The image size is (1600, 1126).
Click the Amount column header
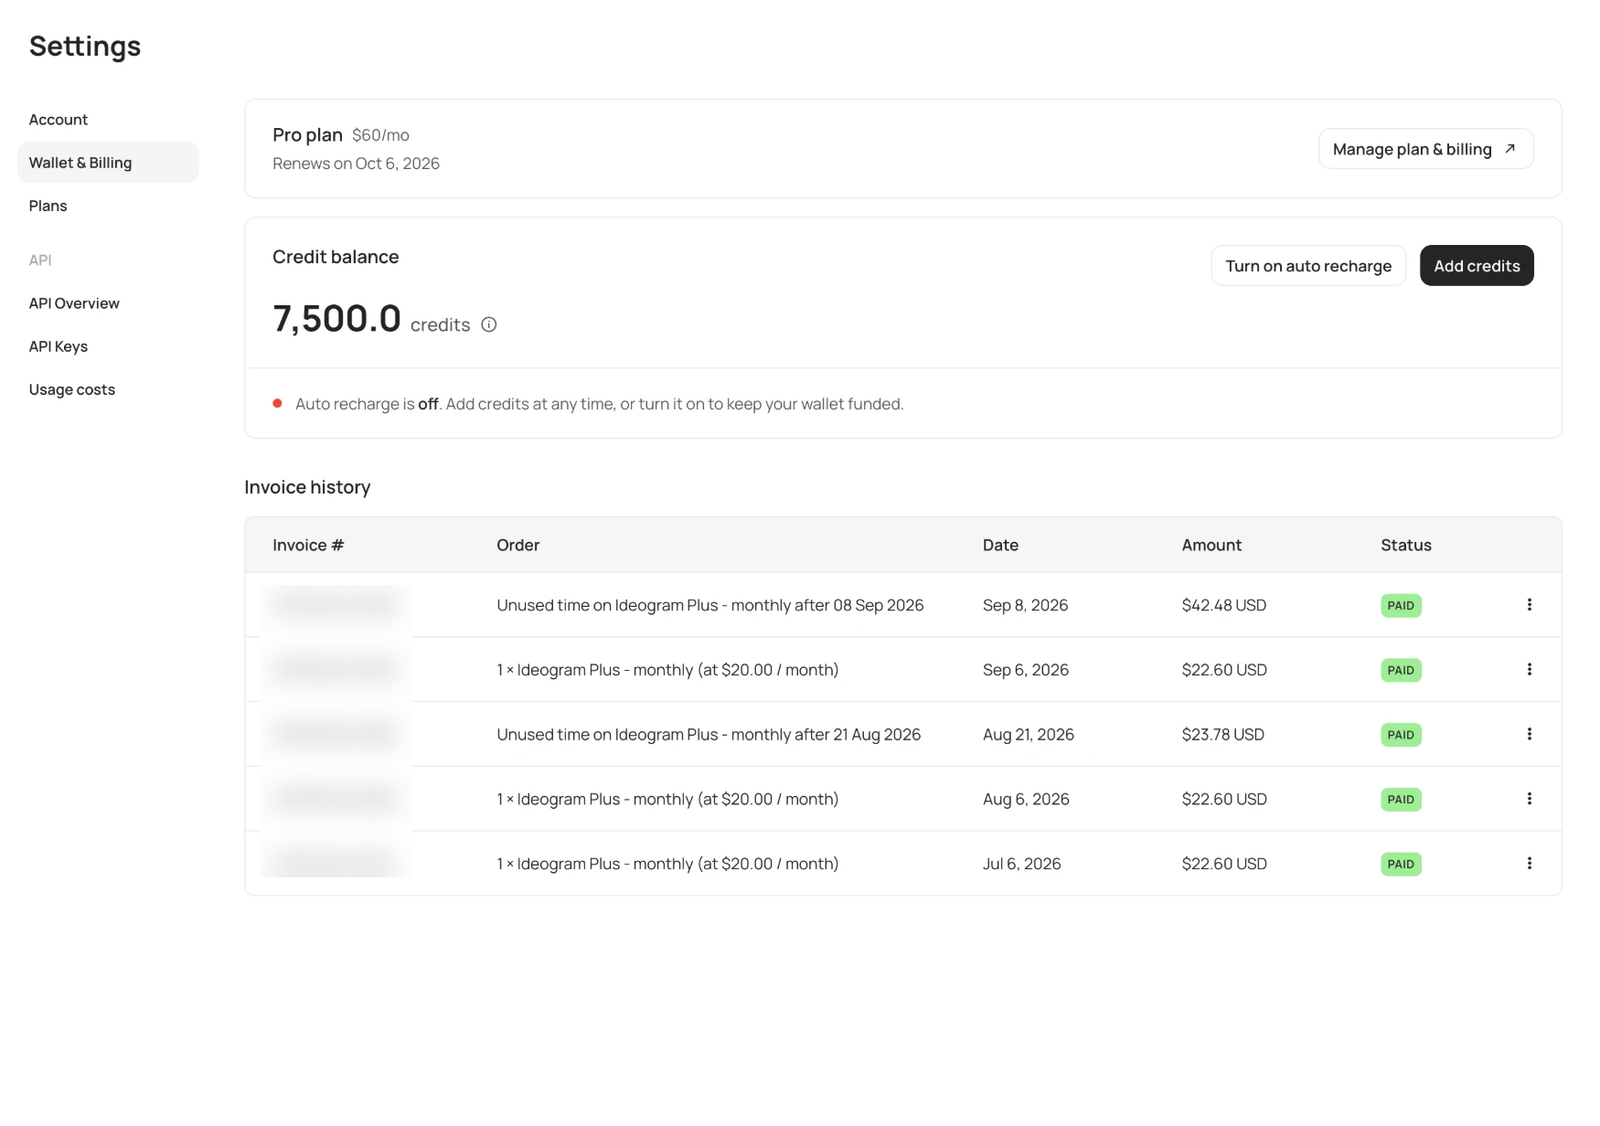pyautogui.click(x=1211, y=545)
